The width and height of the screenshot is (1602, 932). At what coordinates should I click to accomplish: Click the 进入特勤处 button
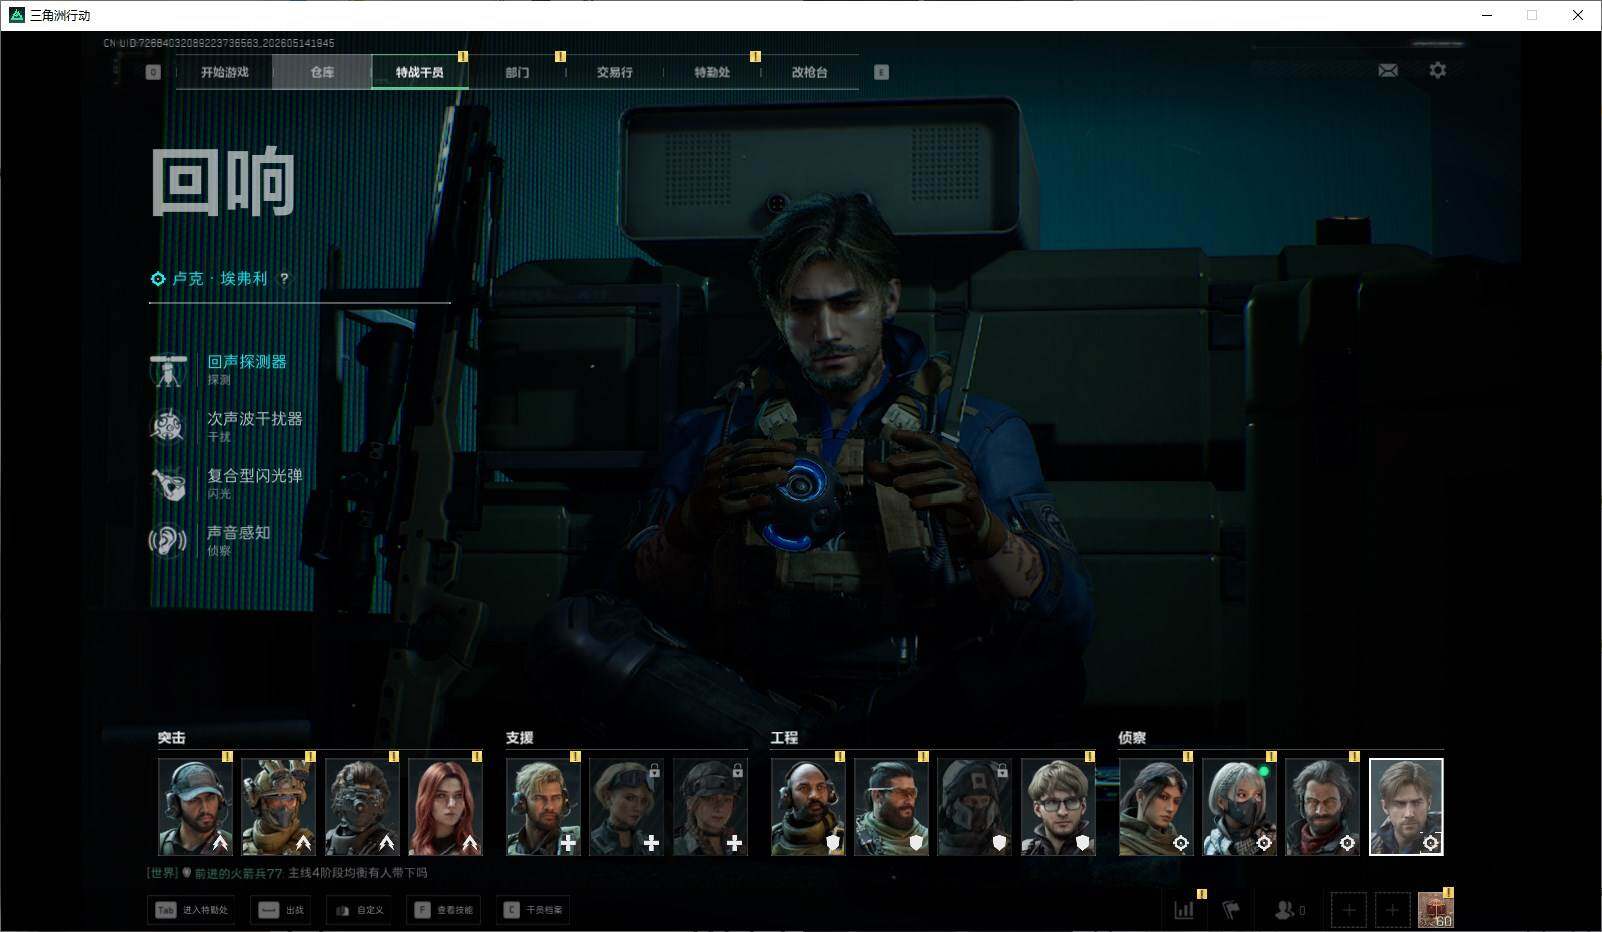coord(192,910)
